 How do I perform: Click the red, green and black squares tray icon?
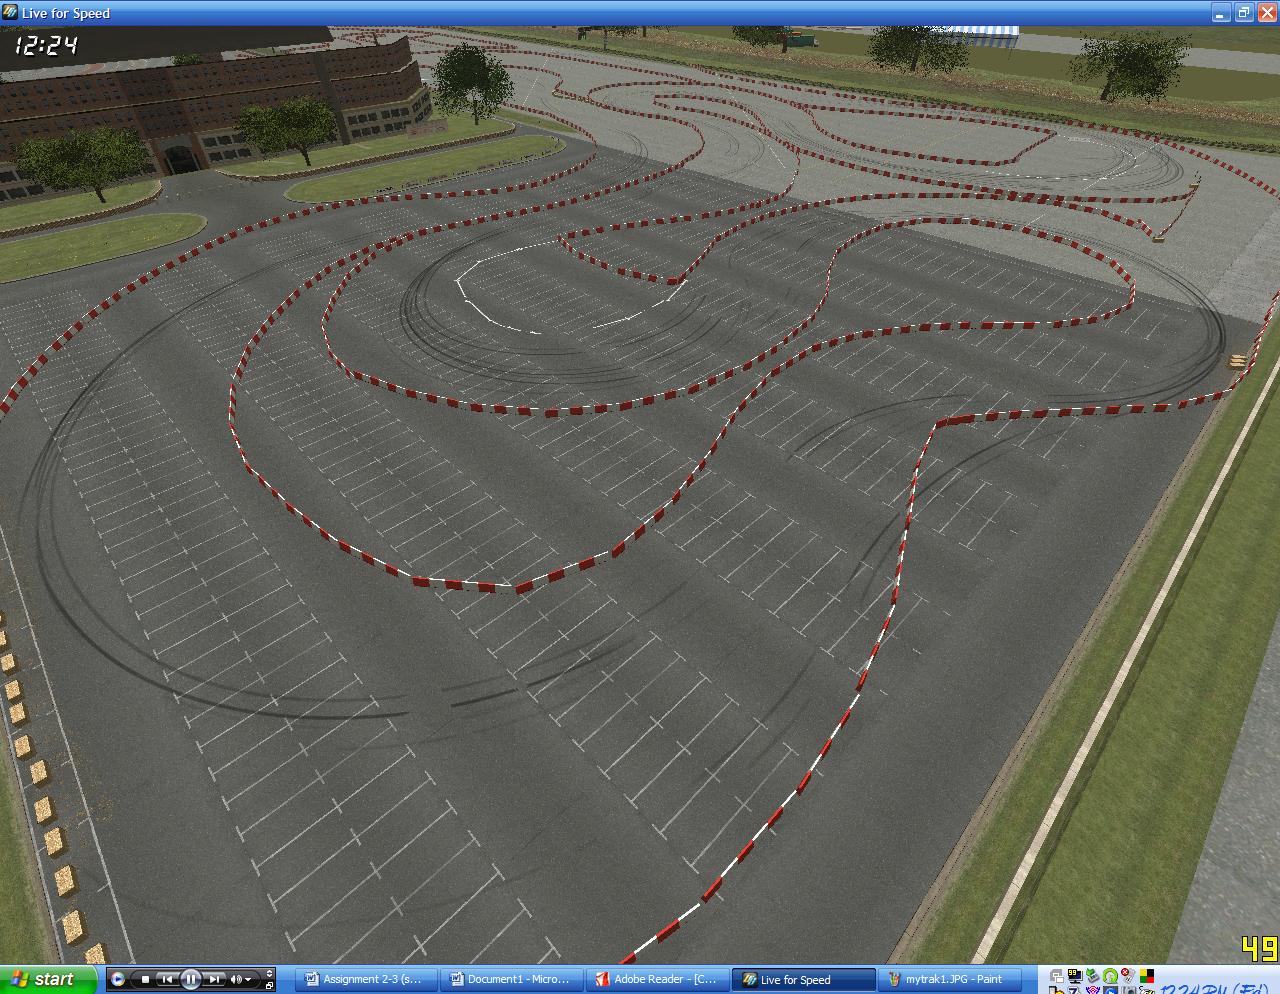1147,976
